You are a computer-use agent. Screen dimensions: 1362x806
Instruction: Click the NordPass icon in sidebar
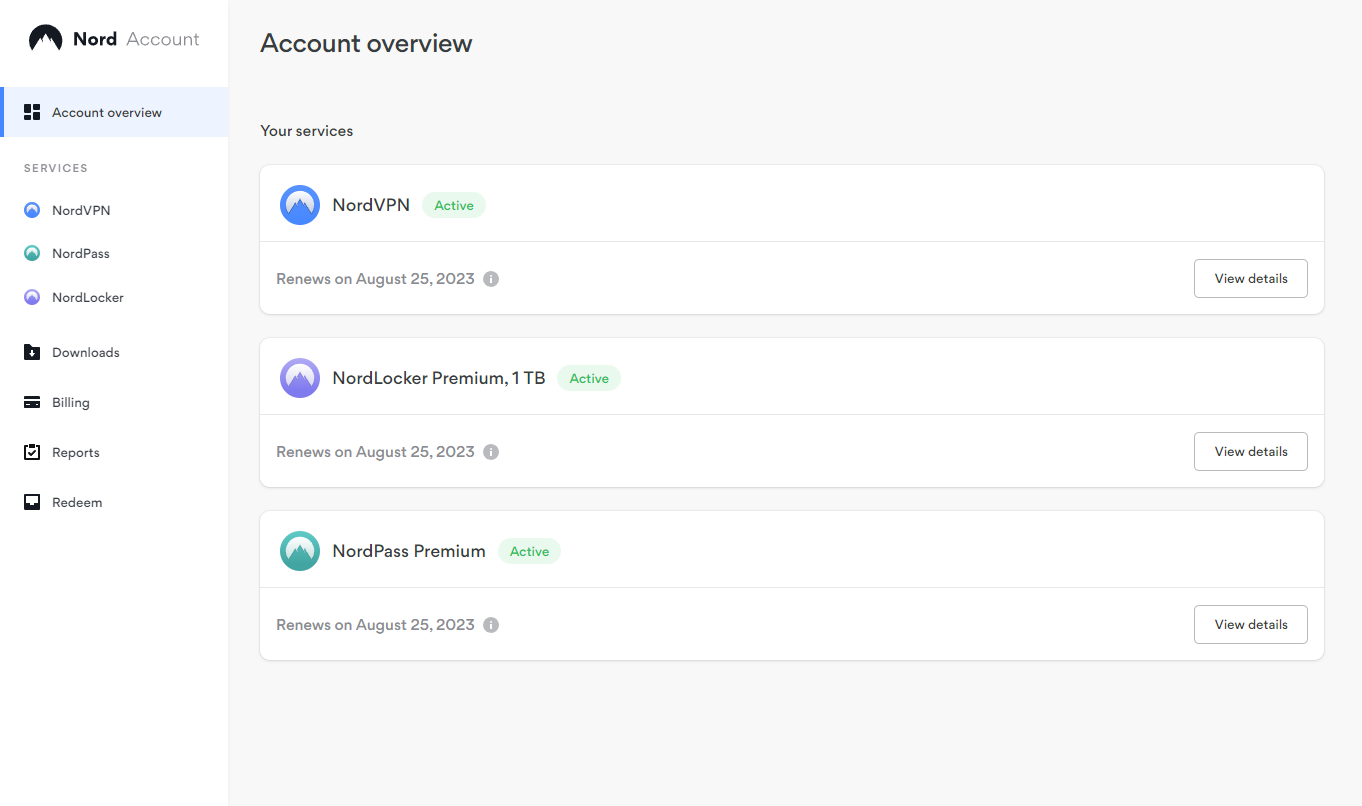coord(32,254)
